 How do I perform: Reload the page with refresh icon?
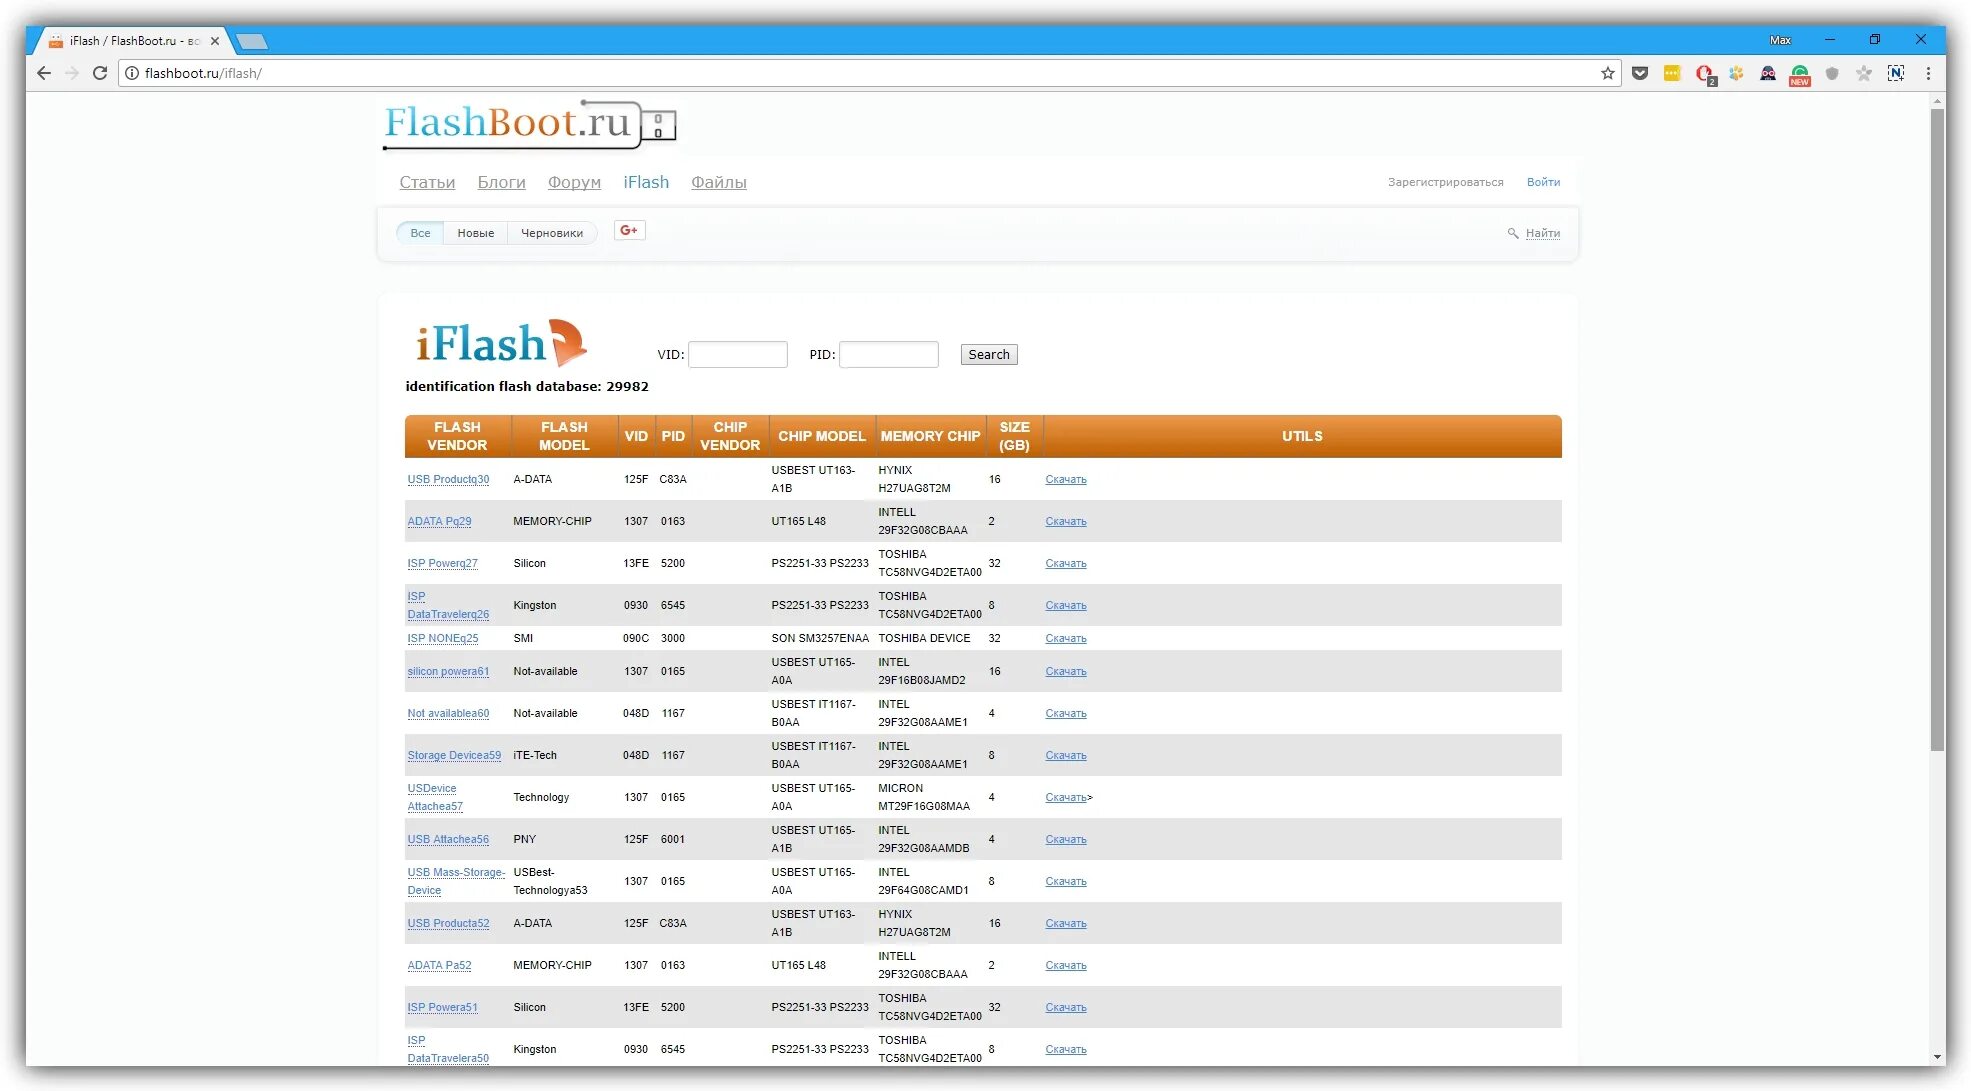click(100, 73)
